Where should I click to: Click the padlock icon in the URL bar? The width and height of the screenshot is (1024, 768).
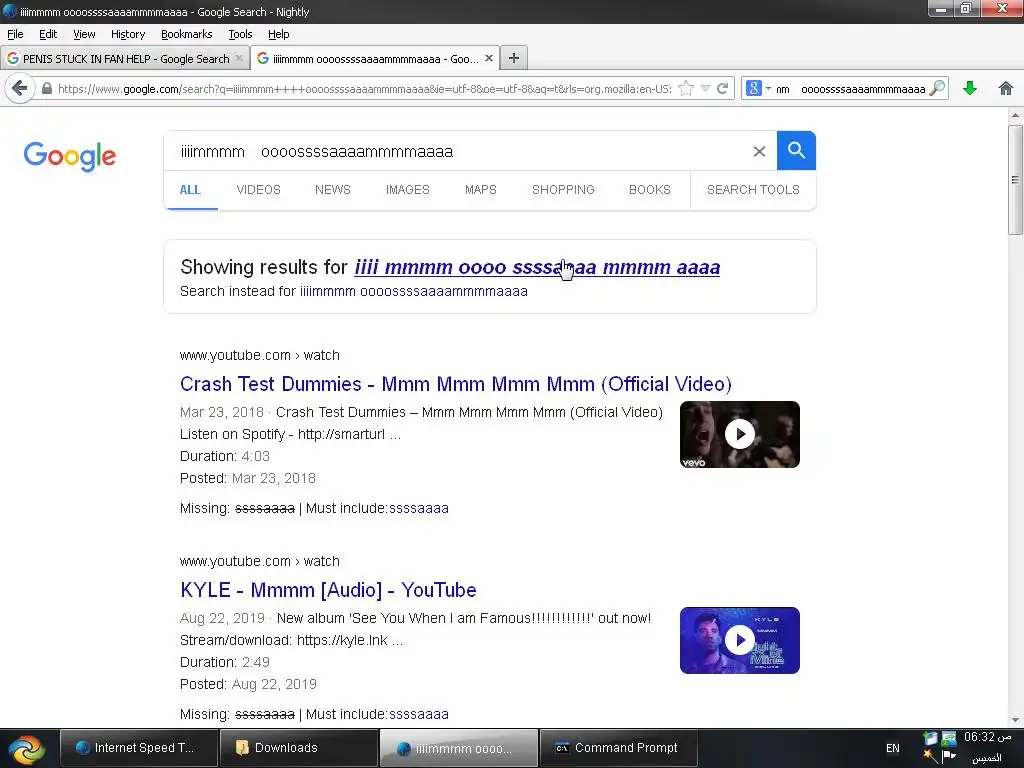(x=46, y=88)
